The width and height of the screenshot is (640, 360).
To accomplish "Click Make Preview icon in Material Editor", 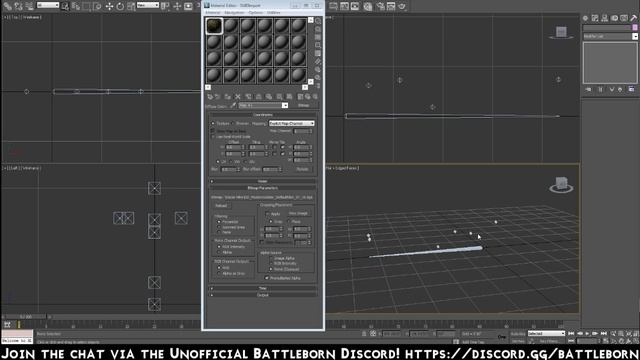I will coord(318,61).
